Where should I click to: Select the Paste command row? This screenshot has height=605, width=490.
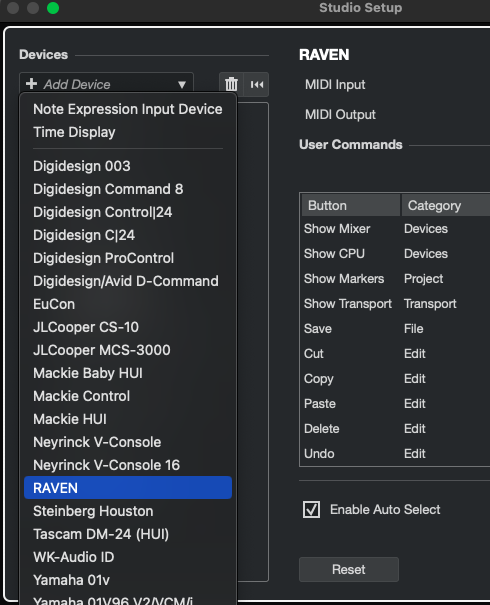point(395,404)
